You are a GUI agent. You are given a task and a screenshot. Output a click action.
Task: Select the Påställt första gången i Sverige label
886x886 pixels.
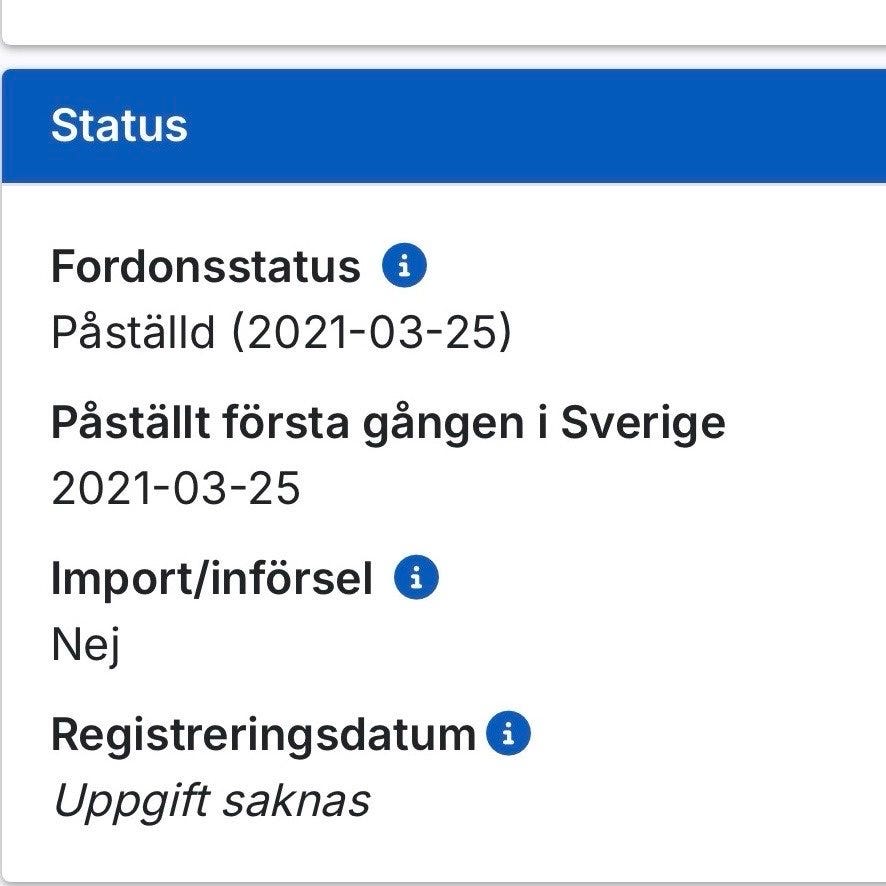point(388,424)
